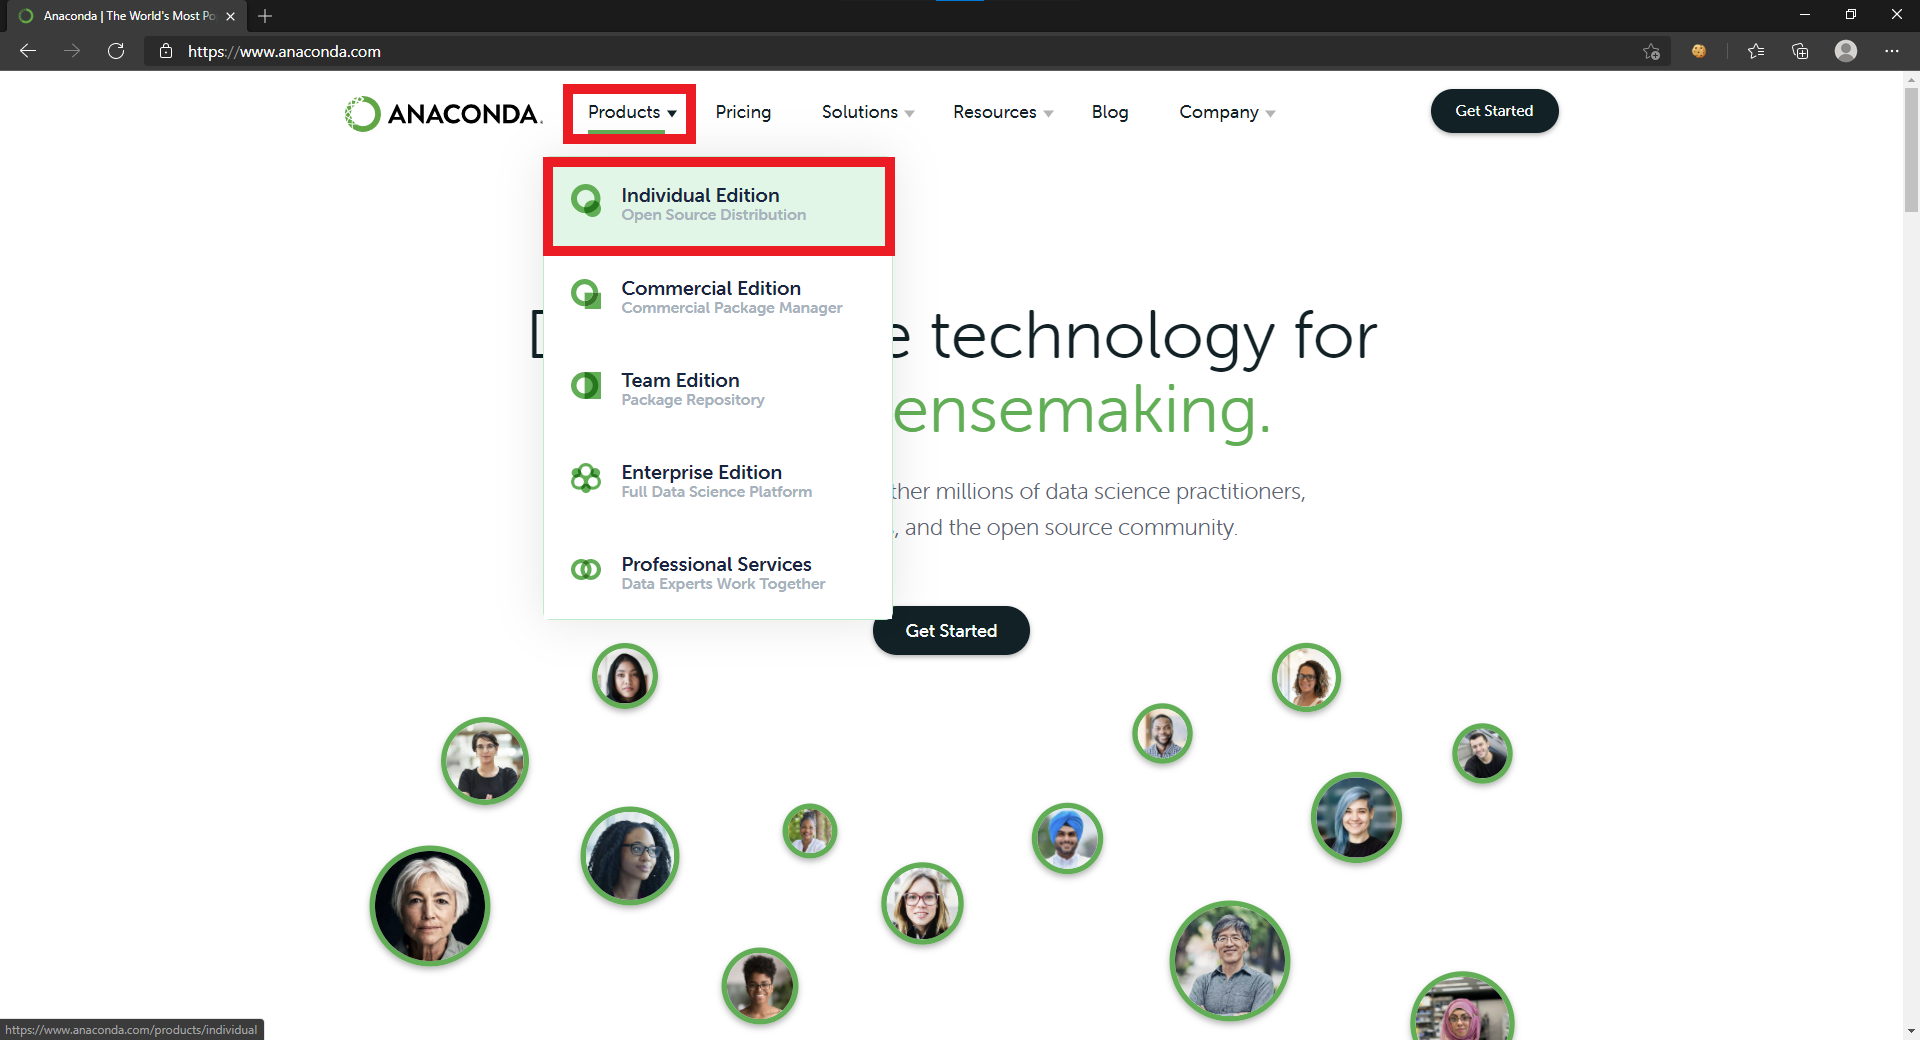Screen dimensions: 1920x1040
Task: Click the Anaconda logo in header
Action: click(443, 113)
